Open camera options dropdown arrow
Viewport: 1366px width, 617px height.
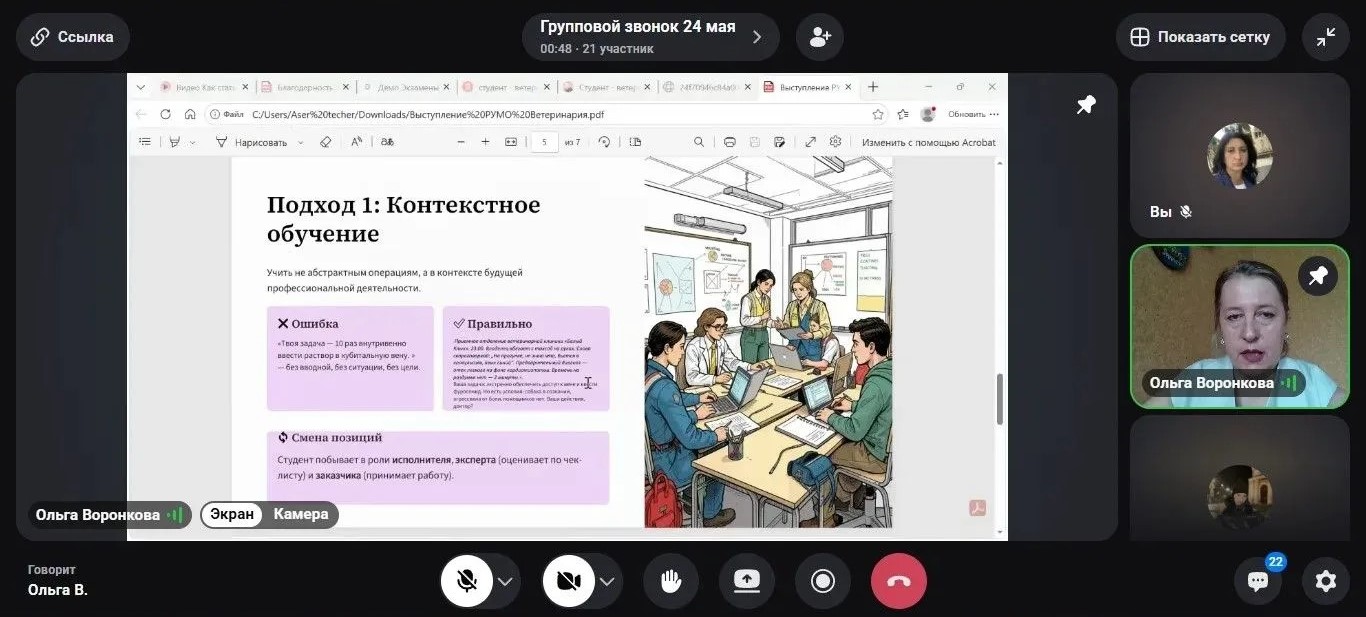point(607,582)
